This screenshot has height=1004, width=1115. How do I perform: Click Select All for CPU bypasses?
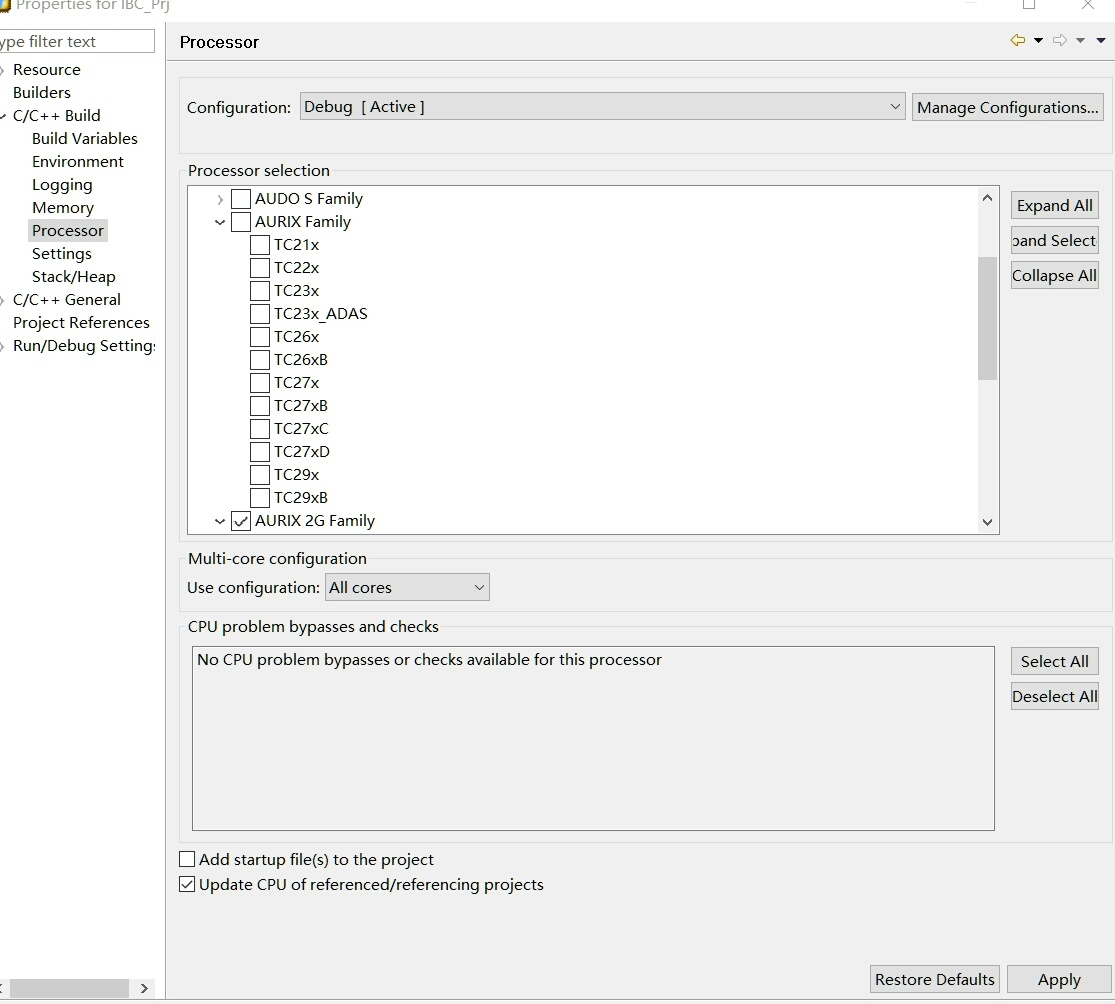tap(1055, 661)
